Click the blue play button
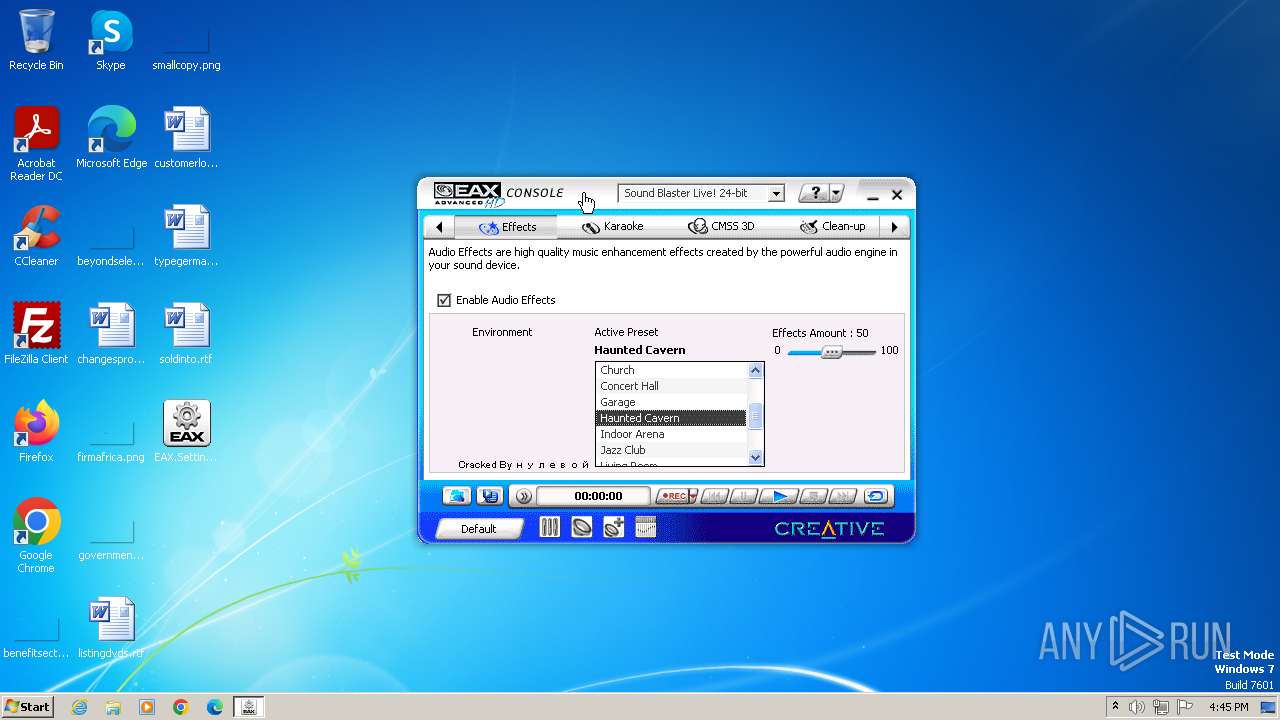The image size is (1280, 720). [x=780, y=496]
